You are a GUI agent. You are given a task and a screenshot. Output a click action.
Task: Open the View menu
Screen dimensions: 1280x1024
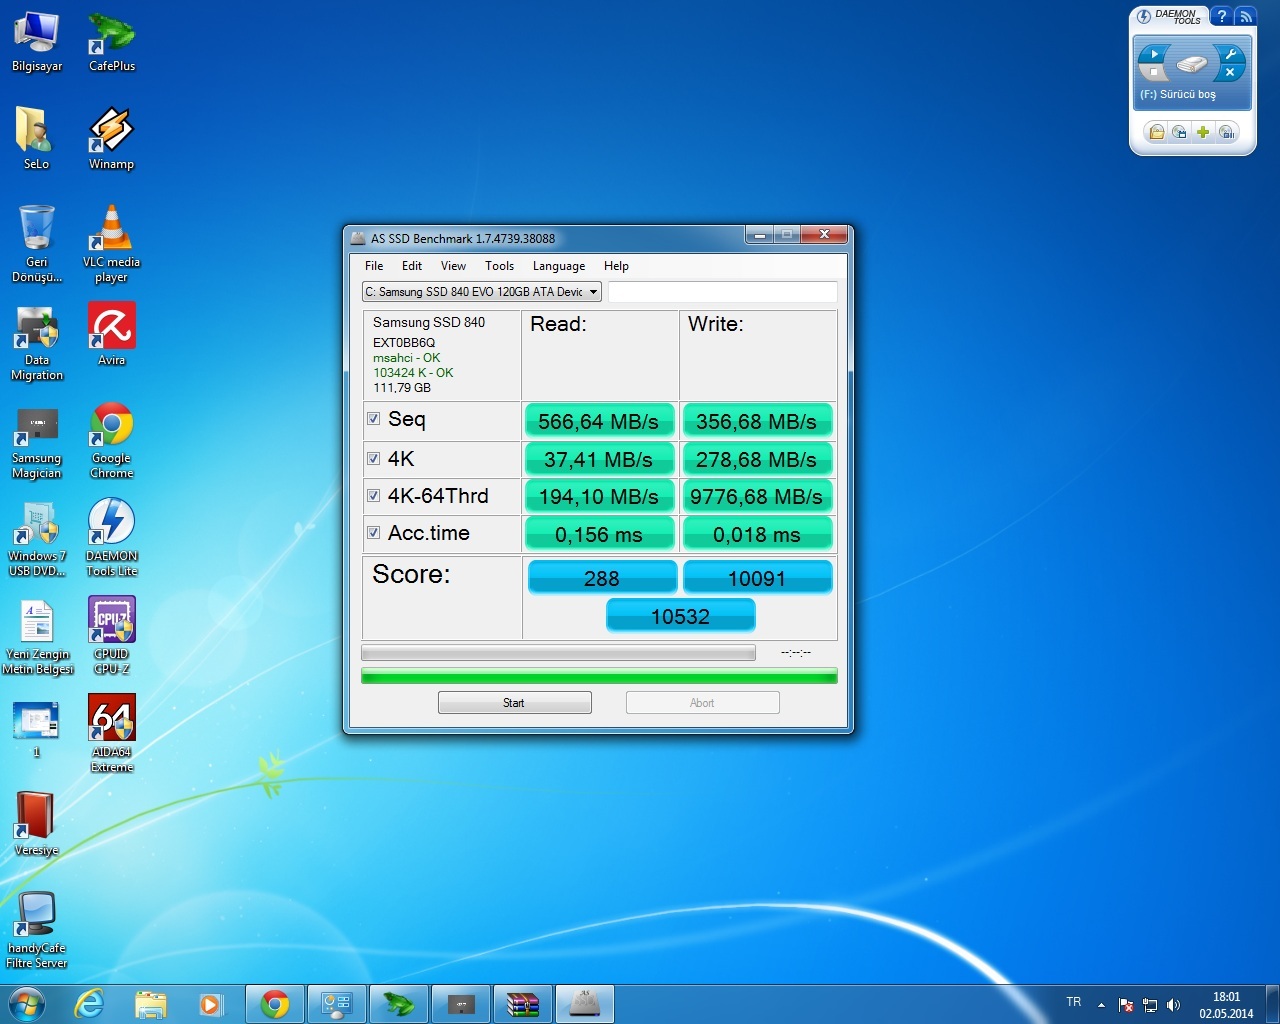click(x=453, y=266)
